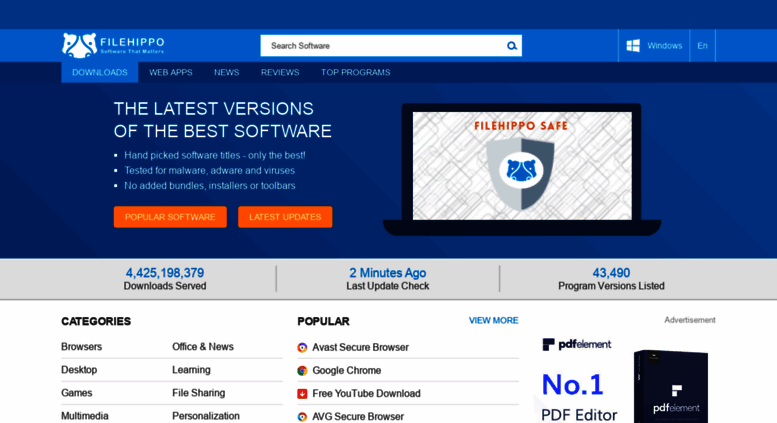
Task: Click the FileHippo Safe shield image
Action: (x=520, y=173)
